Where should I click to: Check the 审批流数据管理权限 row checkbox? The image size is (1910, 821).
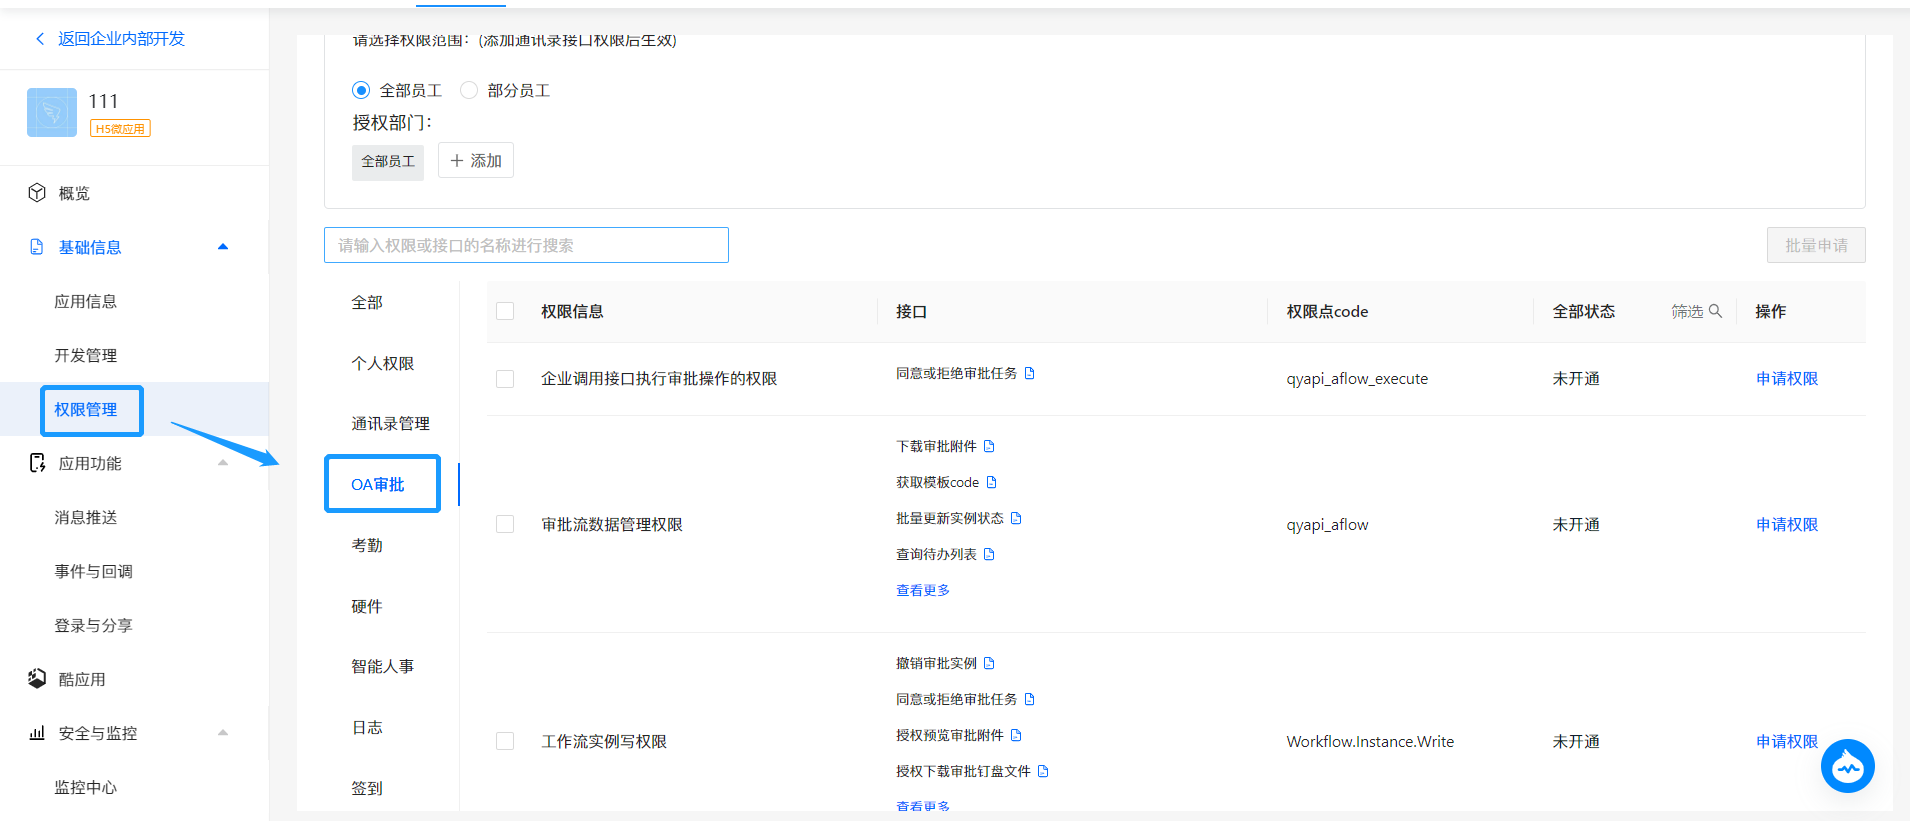point(505,524)
